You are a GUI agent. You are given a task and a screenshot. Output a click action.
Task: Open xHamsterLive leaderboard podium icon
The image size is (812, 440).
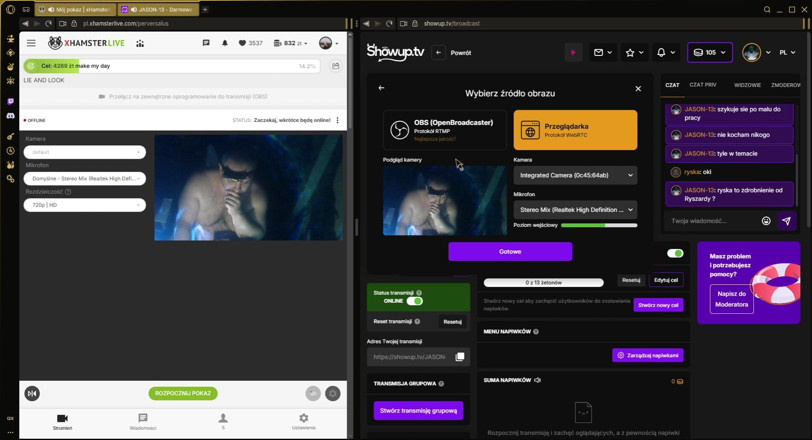point(140,43)
